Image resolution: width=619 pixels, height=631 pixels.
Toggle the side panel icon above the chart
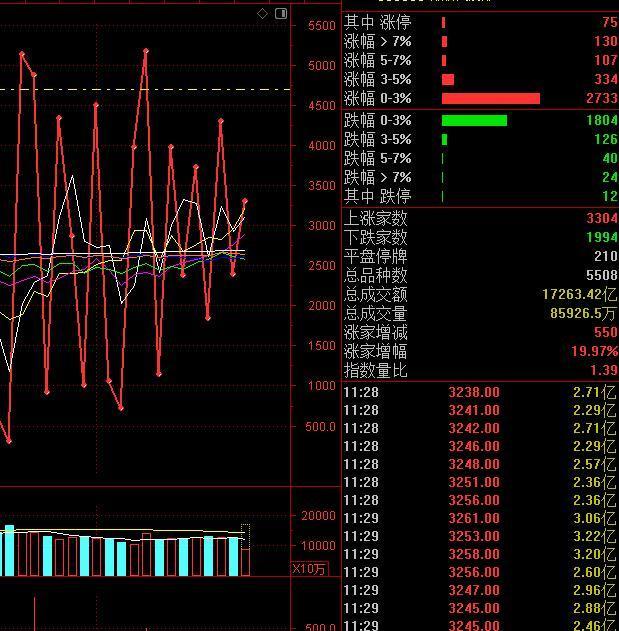click(x=281, y=14)
